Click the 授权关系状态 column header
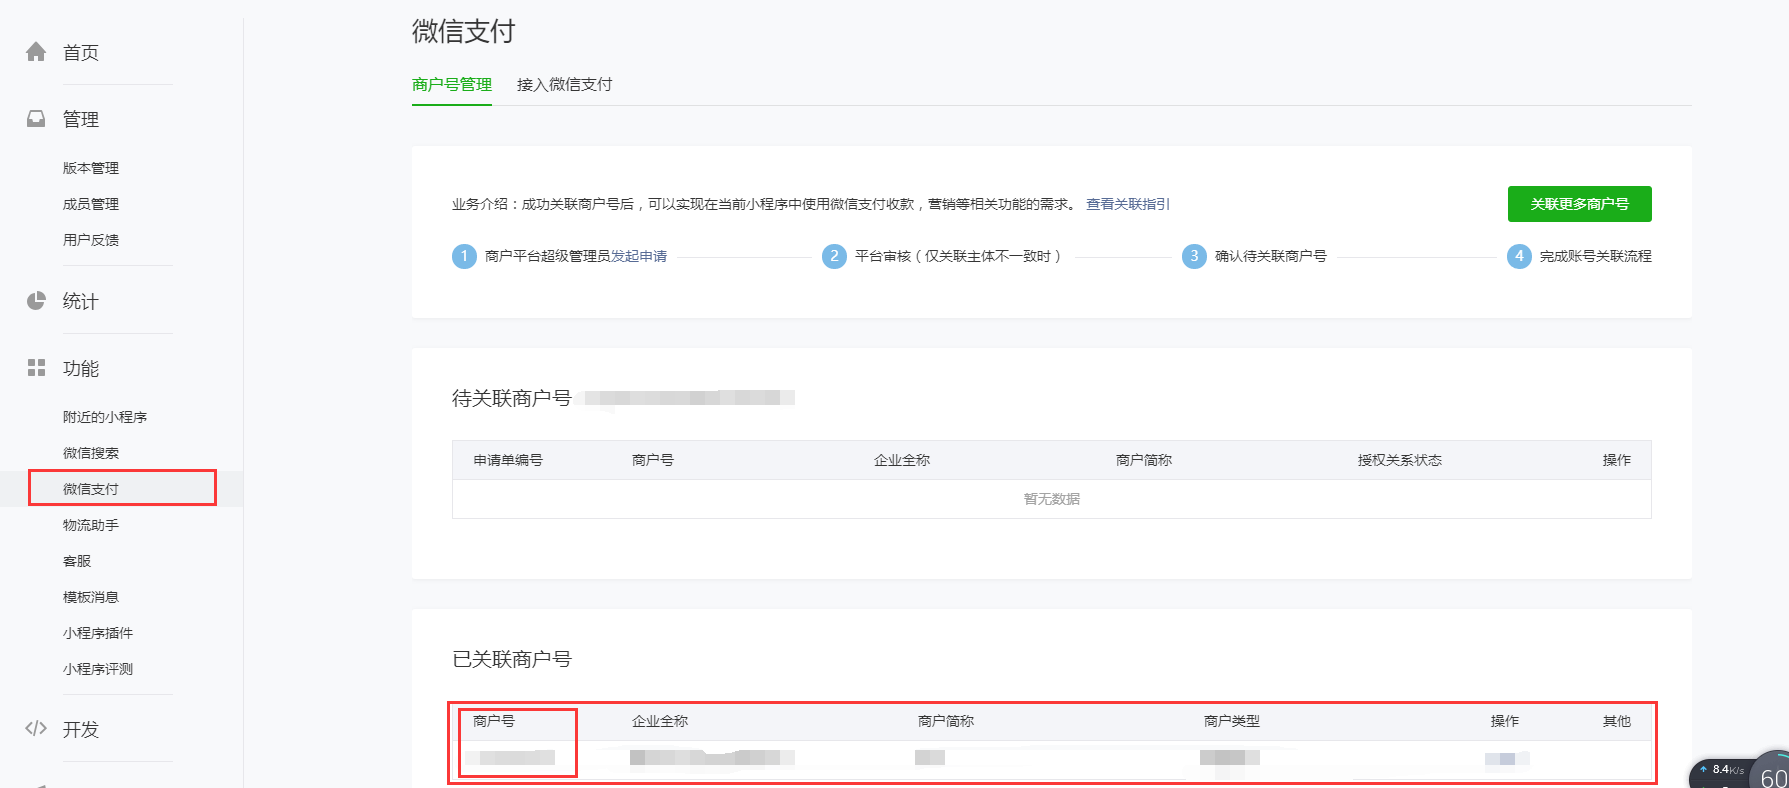 [x=1400, y=460]
